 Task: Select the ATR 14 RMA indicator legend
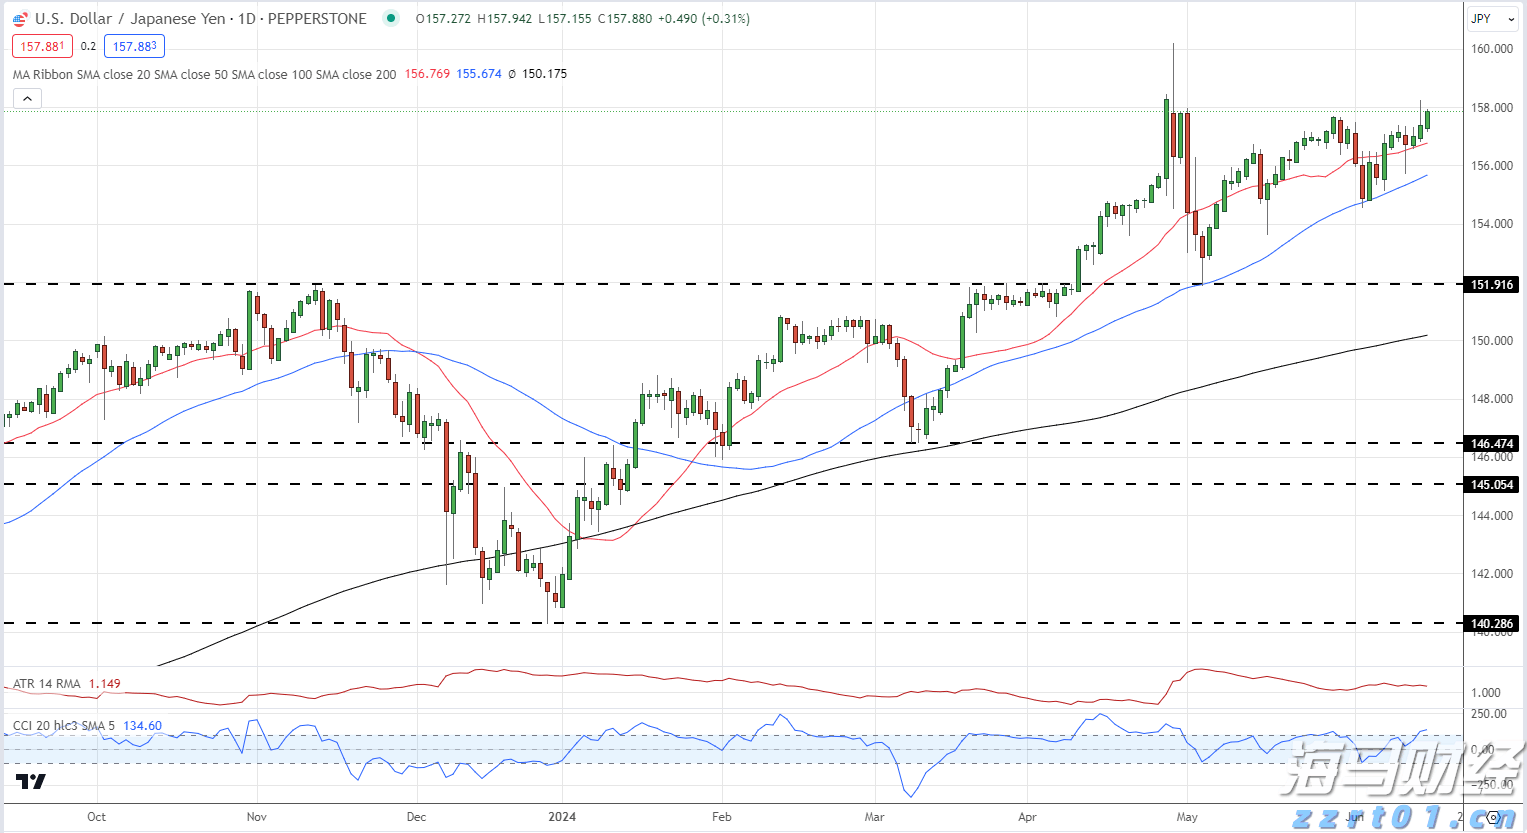tap(46, 684)
